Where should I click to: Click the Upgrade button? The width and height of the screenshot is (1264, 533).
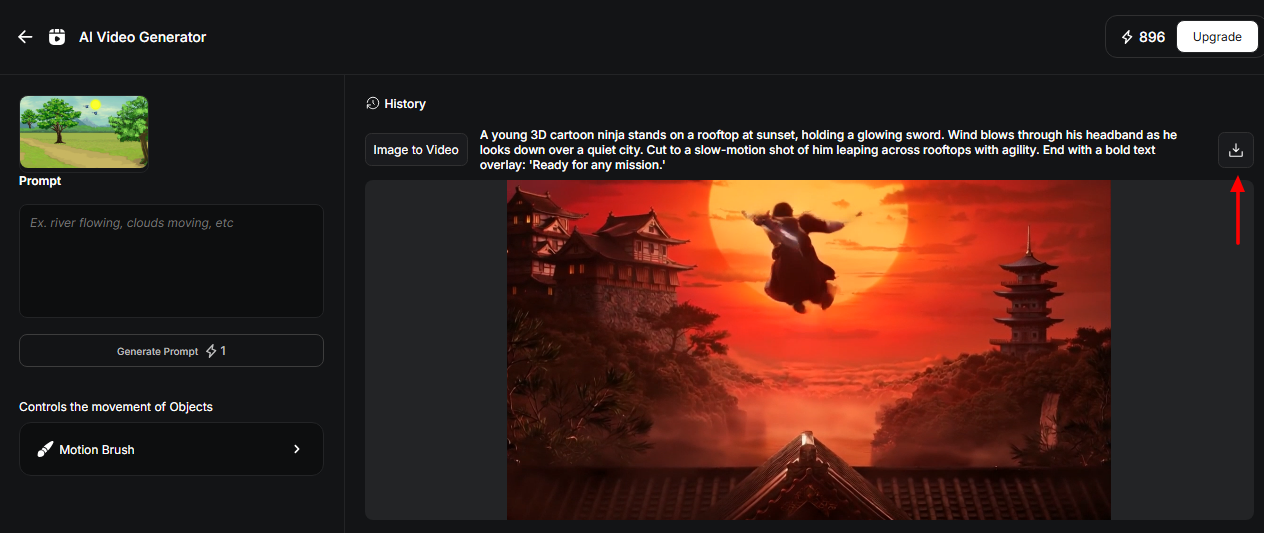coord(1217,37)
